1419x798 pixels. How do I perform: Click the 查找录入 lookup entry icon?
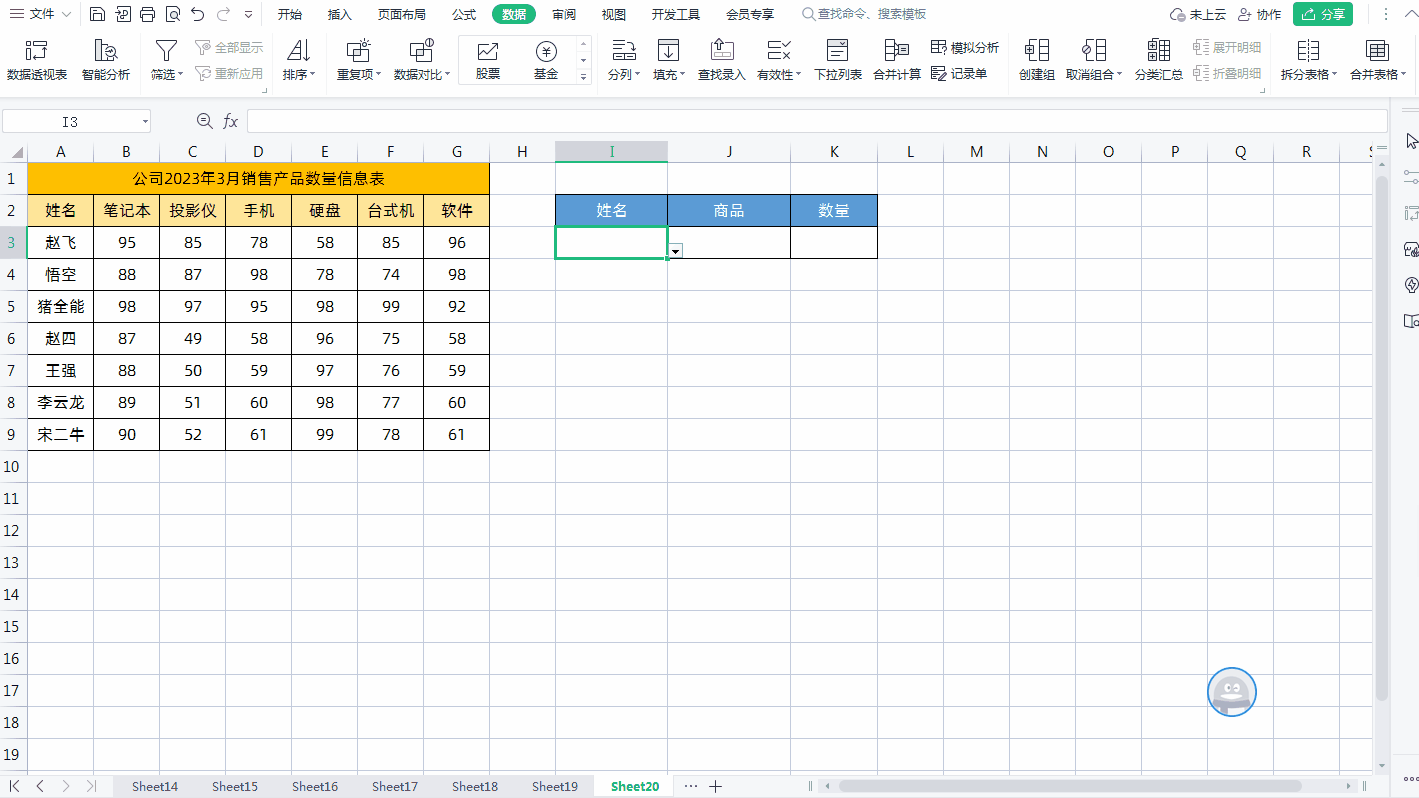(x=721, y=61)
